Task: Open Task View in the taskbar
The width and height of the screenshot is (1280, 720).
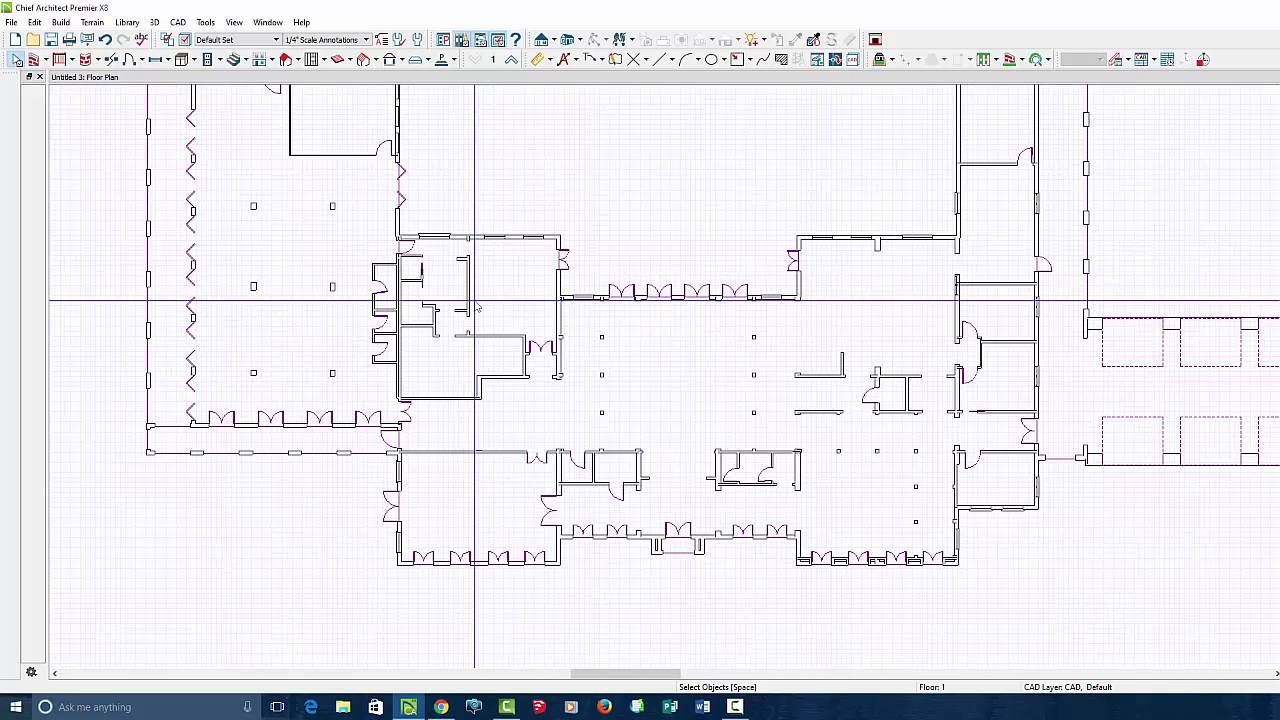Action: point(277,707)
